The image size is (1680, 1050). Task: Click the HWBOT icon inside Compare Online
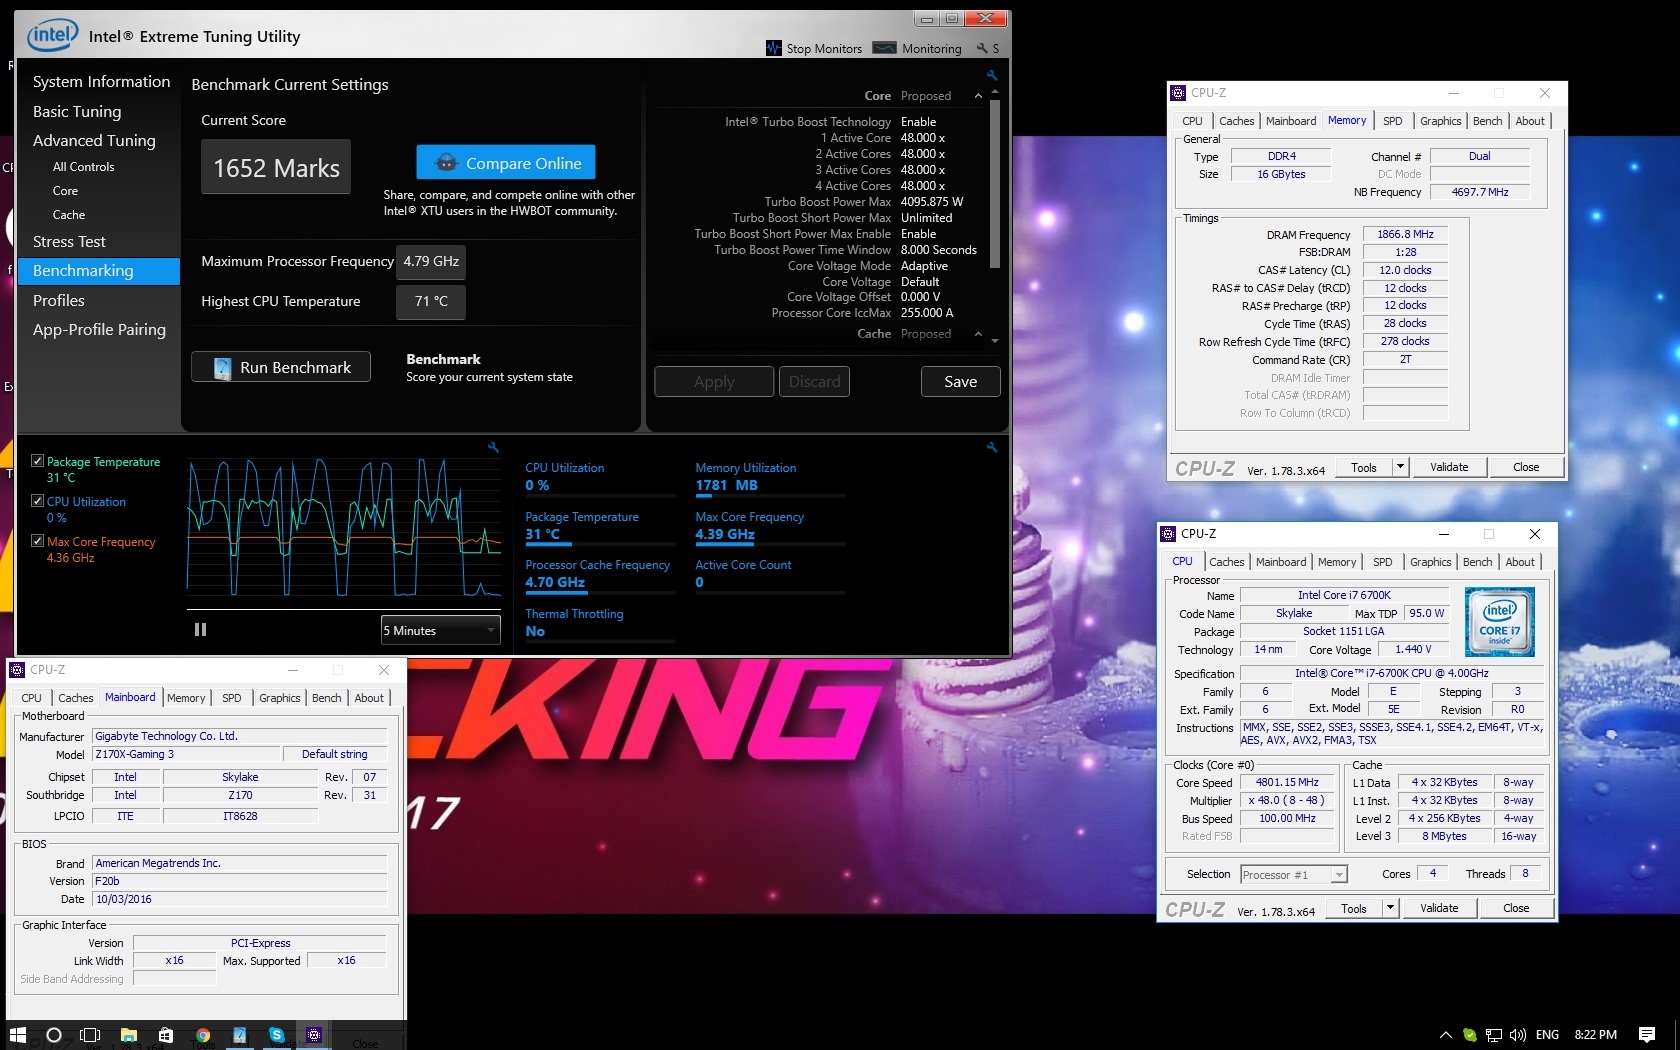pyautogui.click(x=447, y=163)
